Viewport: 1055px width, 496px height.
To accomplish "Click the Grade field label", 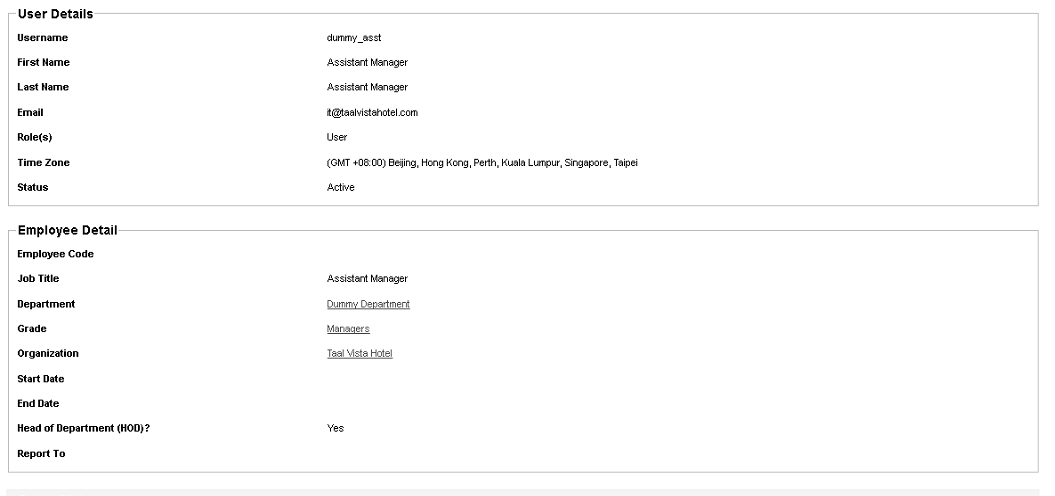I will tap(32, 329).
